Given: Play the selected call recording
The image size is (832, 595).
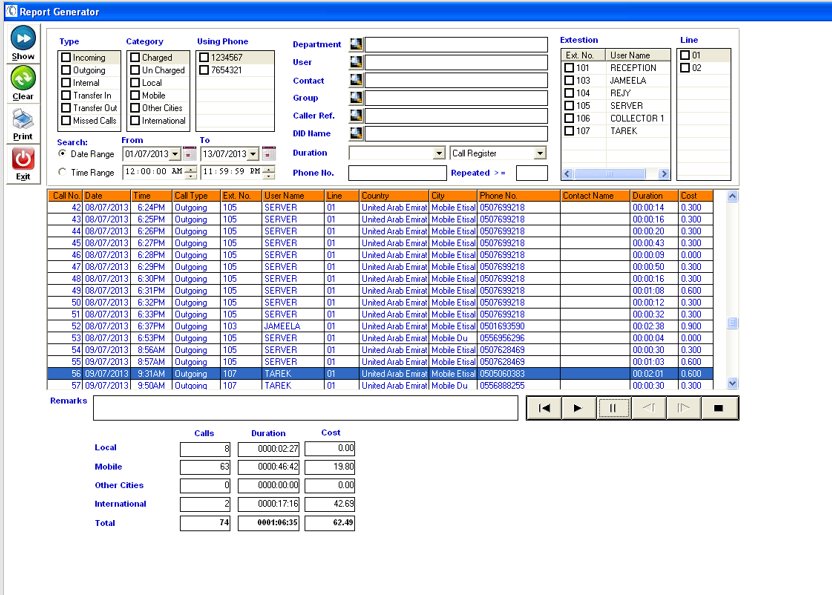Looking at the screenshot, I should tap(578, 408).
